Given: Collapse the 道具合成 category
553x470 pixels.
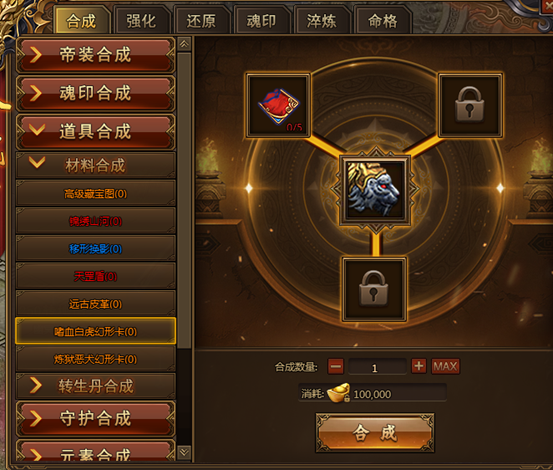Looking at the screenshot, I should point(96,132).
